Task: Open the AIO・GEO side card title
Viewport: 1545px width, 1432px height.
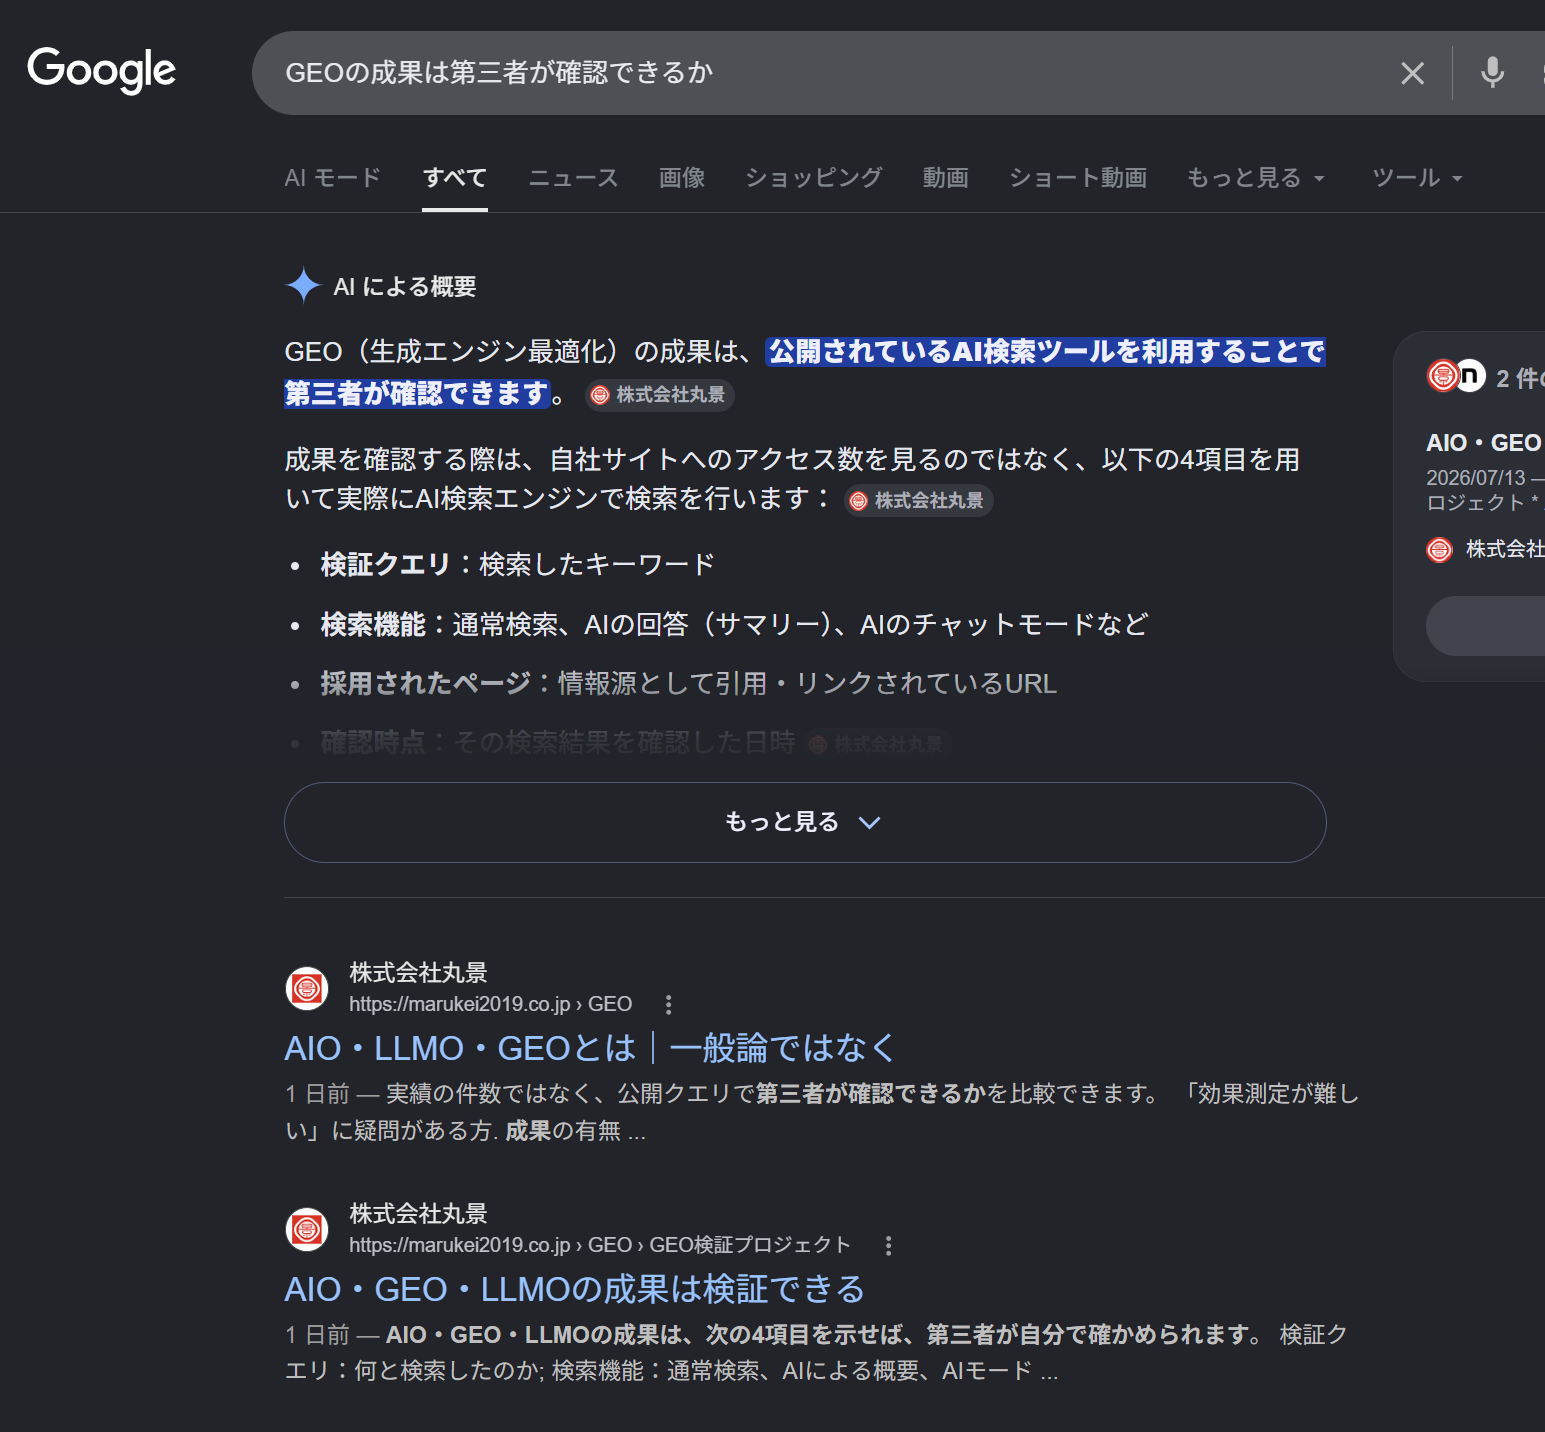Action: point(1484,443)
